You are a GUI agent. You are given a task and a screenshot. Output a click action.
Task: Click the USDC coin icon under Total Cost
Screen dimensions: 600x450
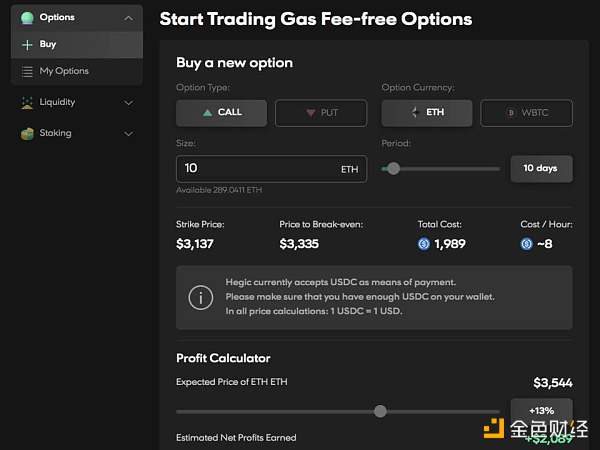point(424,244)
